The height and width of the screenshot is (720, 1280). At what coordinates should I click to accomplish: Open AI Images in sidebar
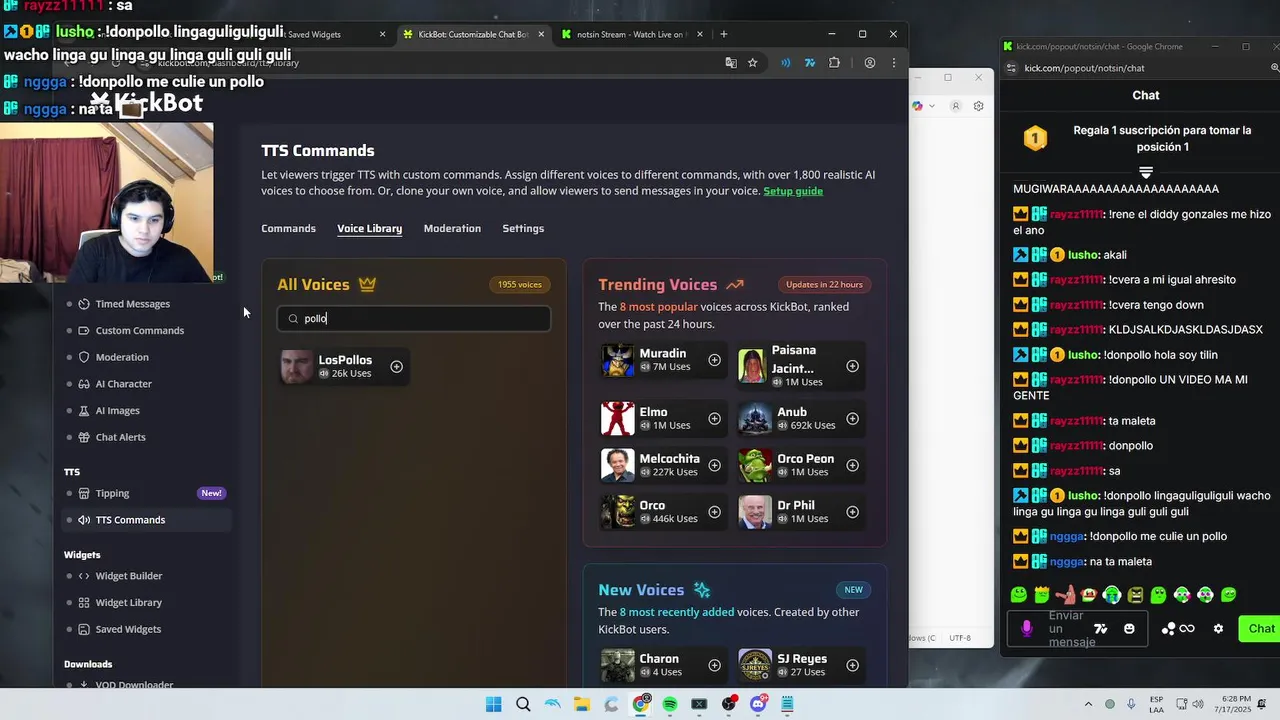(x=117, y=411)
